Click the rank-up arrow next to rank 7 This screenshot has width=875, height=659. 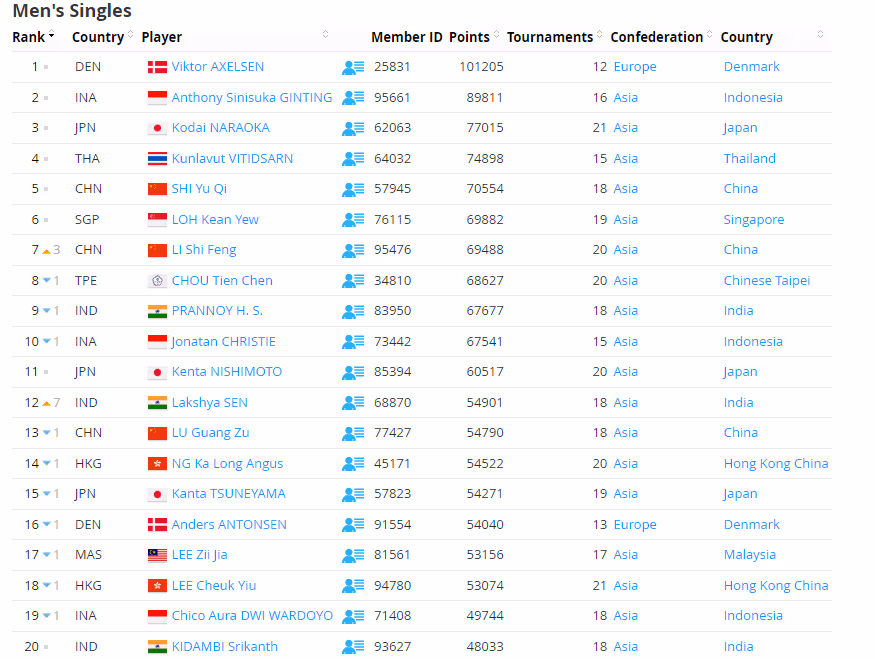point(46,250)
